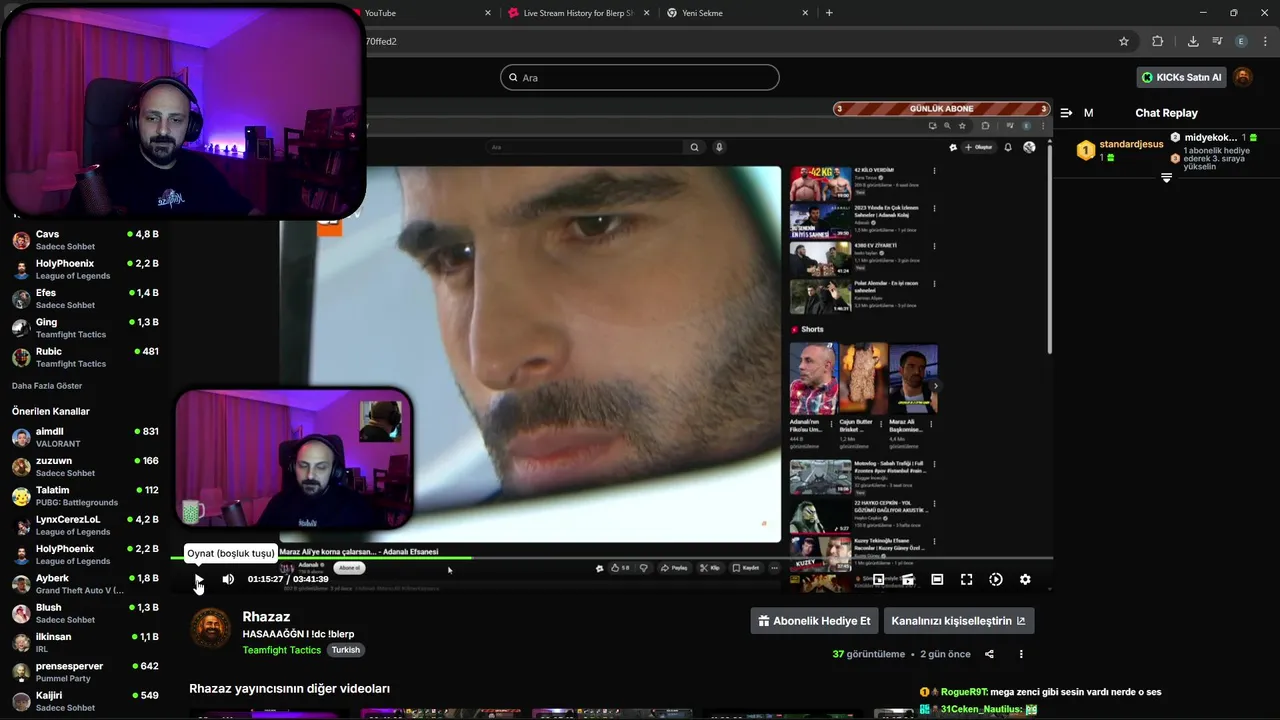This screenshot has width=1280, height=720.
Task: Open Blush channel avatar
Action: [x=21, y=613]
